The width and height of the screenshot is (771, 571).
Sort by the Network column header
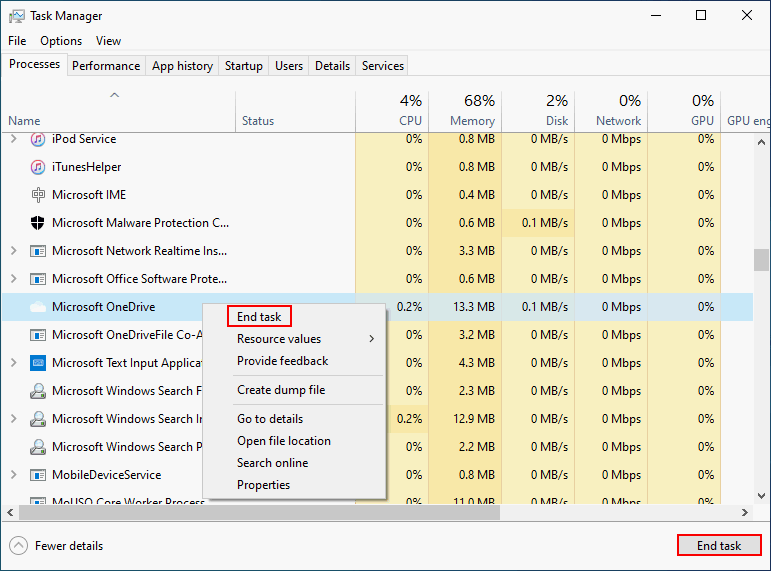click(x=611, y=112)
